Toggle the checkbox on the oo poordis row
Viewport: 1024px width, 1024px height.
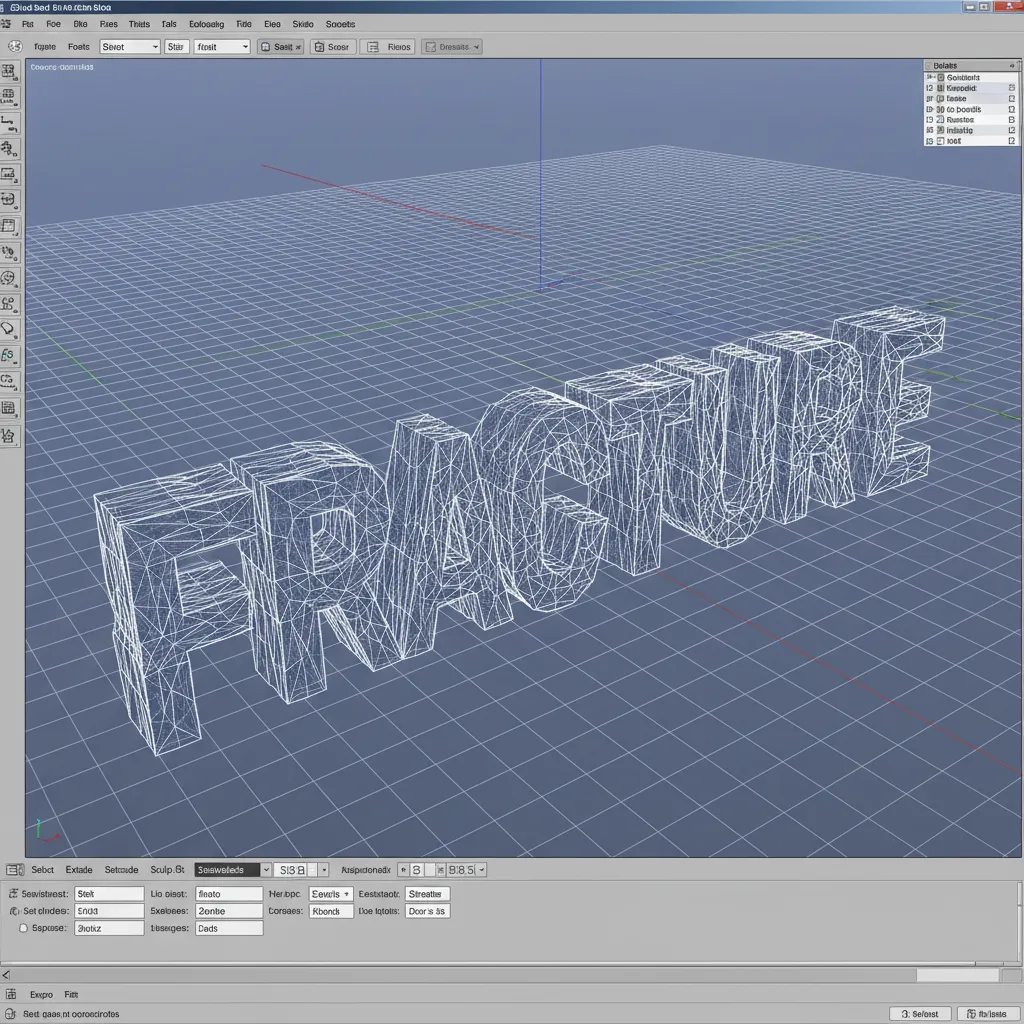point(1012,109)
